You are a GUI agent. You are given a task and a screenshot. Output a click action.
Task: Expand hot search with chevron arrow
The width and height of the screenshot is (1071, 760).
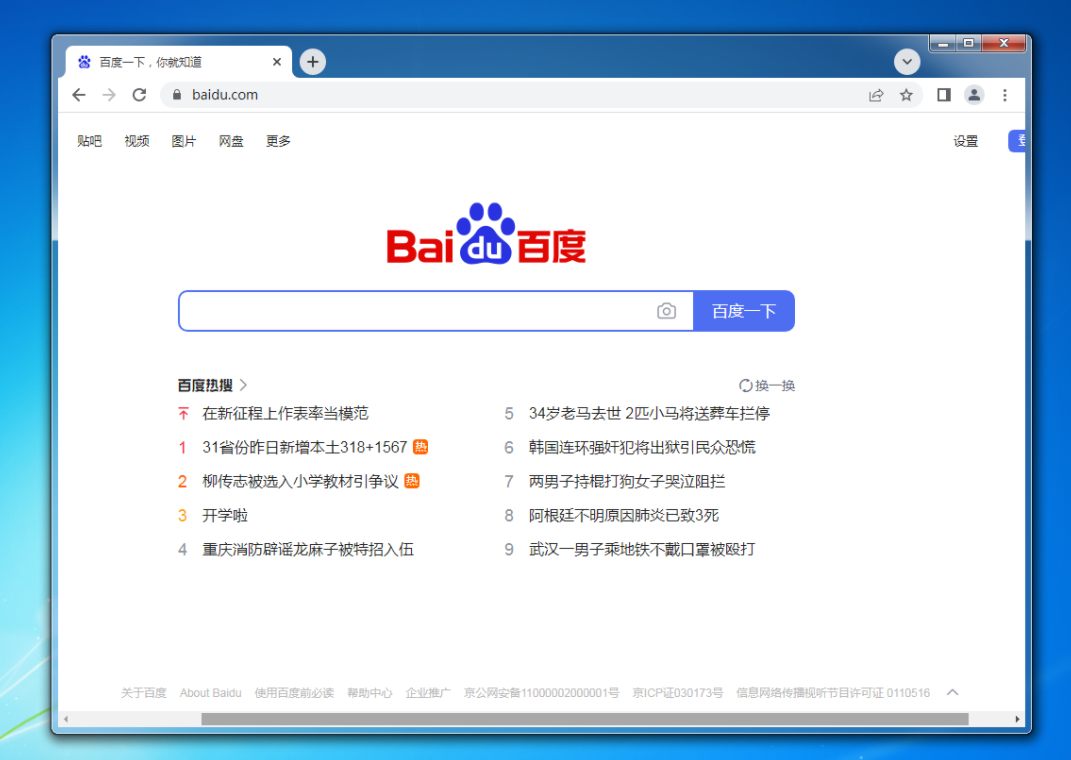coord(243,385)
